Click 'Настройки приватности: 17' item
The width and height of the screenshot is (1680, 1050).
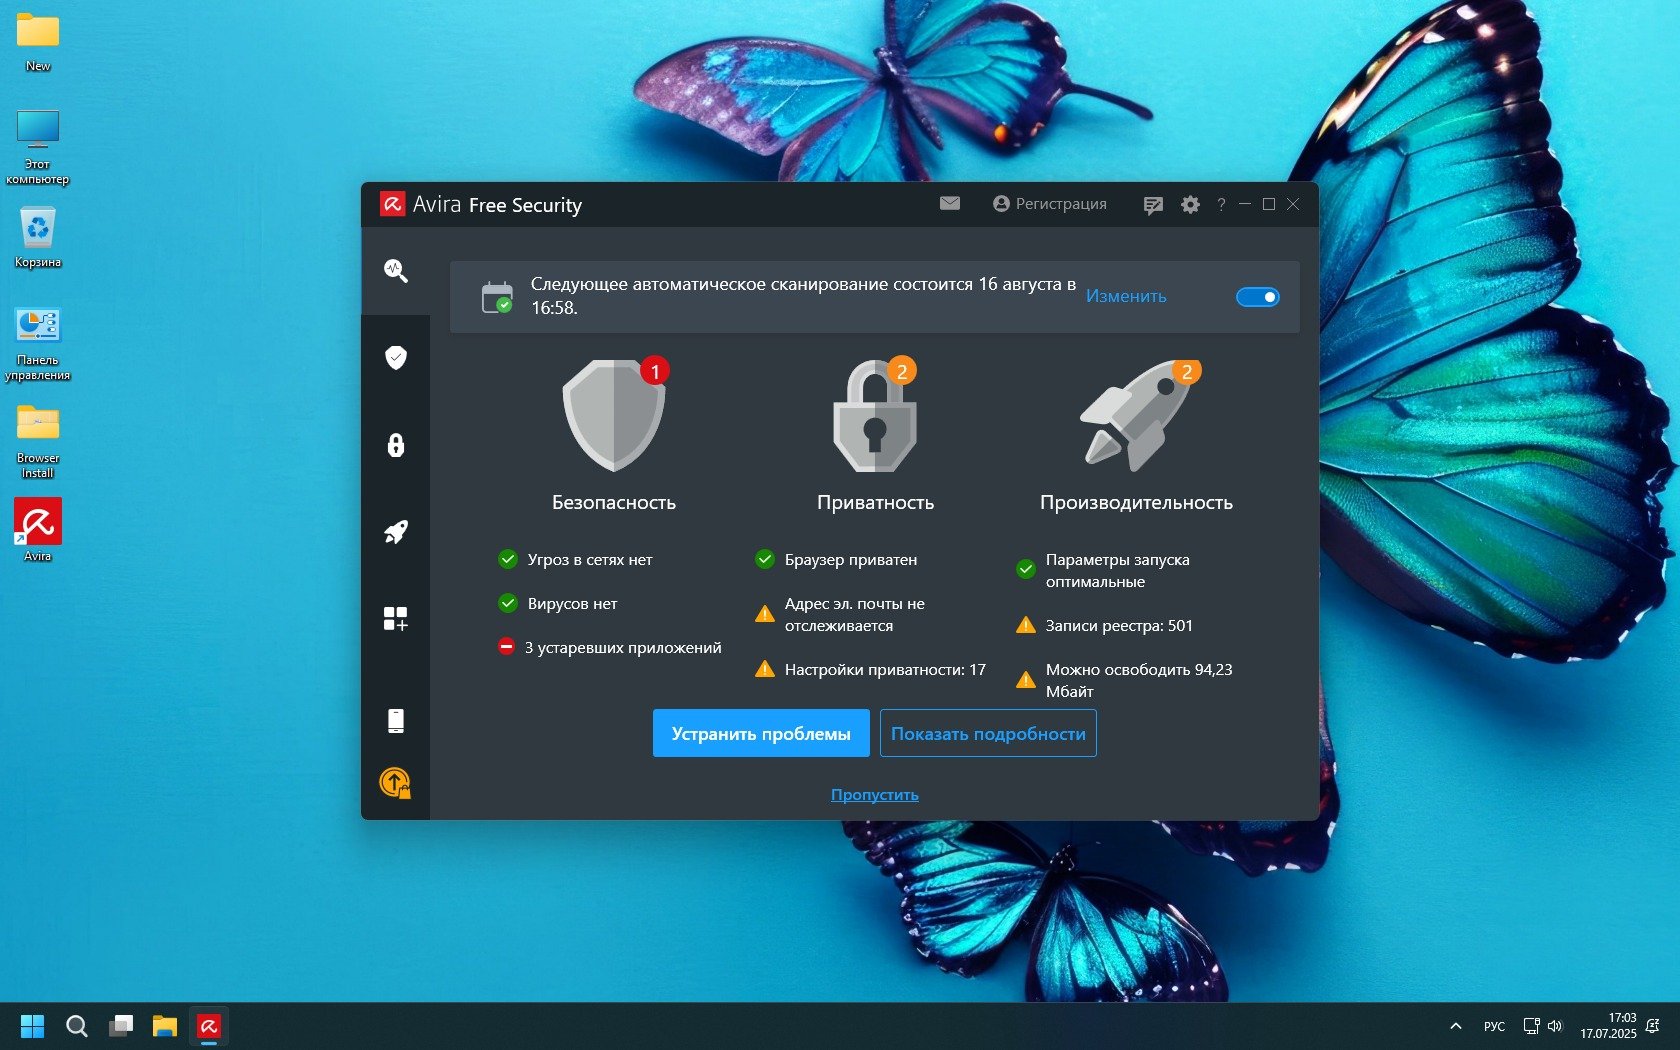pyautogui.click(x=870, y=669)
